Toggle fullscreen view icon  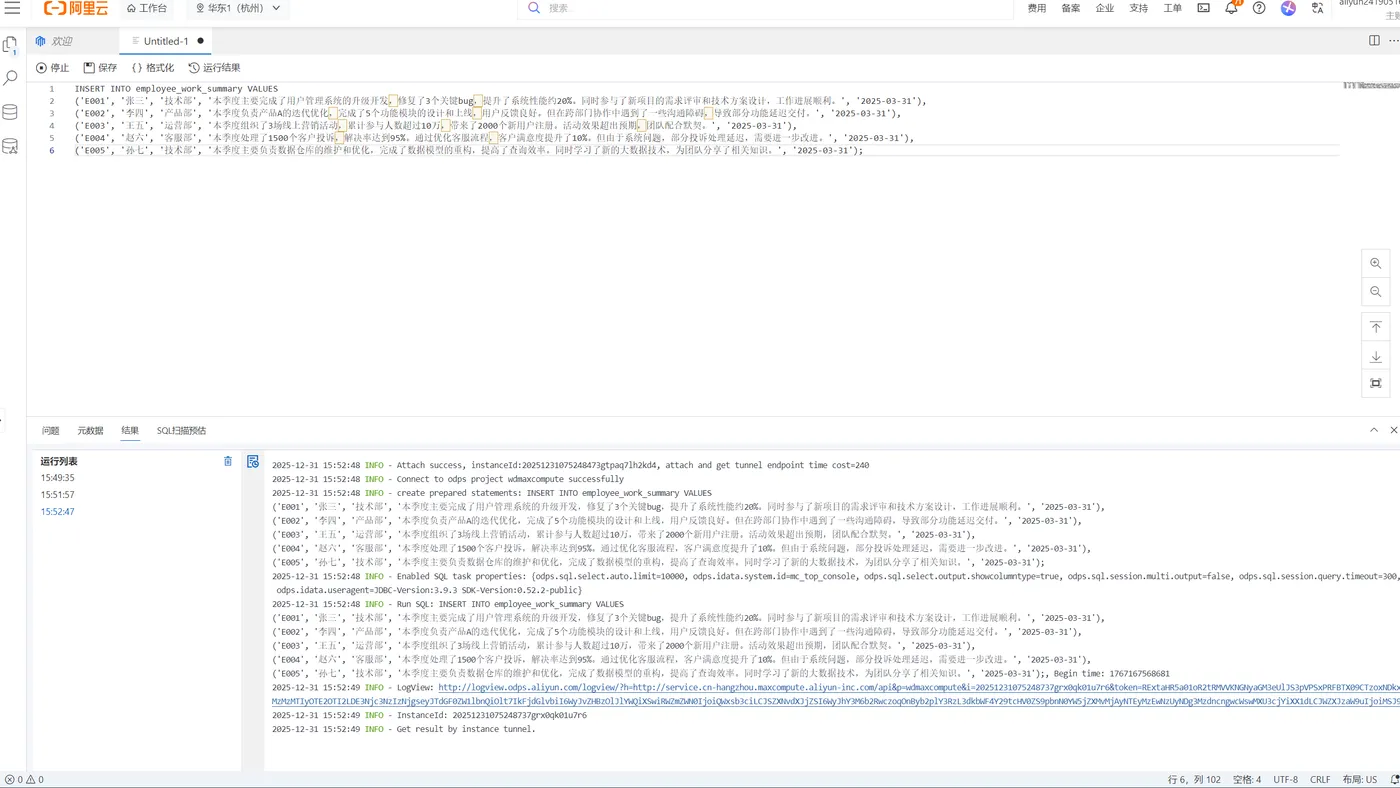click(x=1376, y=383)
